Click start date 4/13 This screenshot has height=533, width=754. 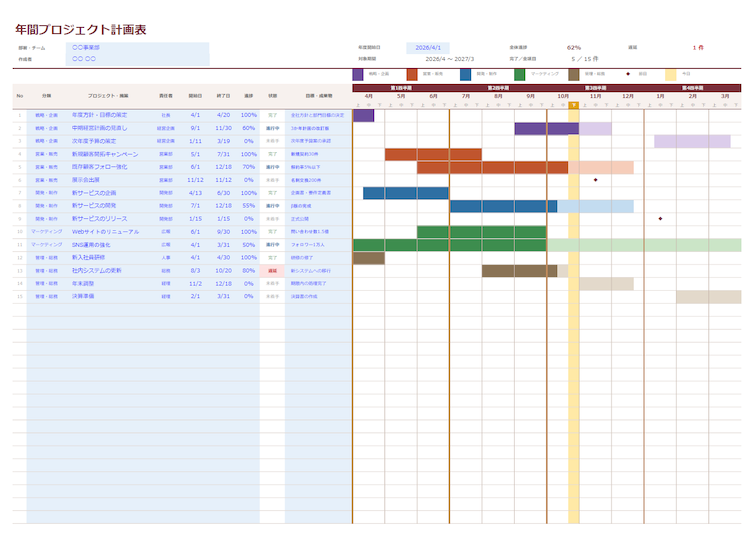coord(195,193)
